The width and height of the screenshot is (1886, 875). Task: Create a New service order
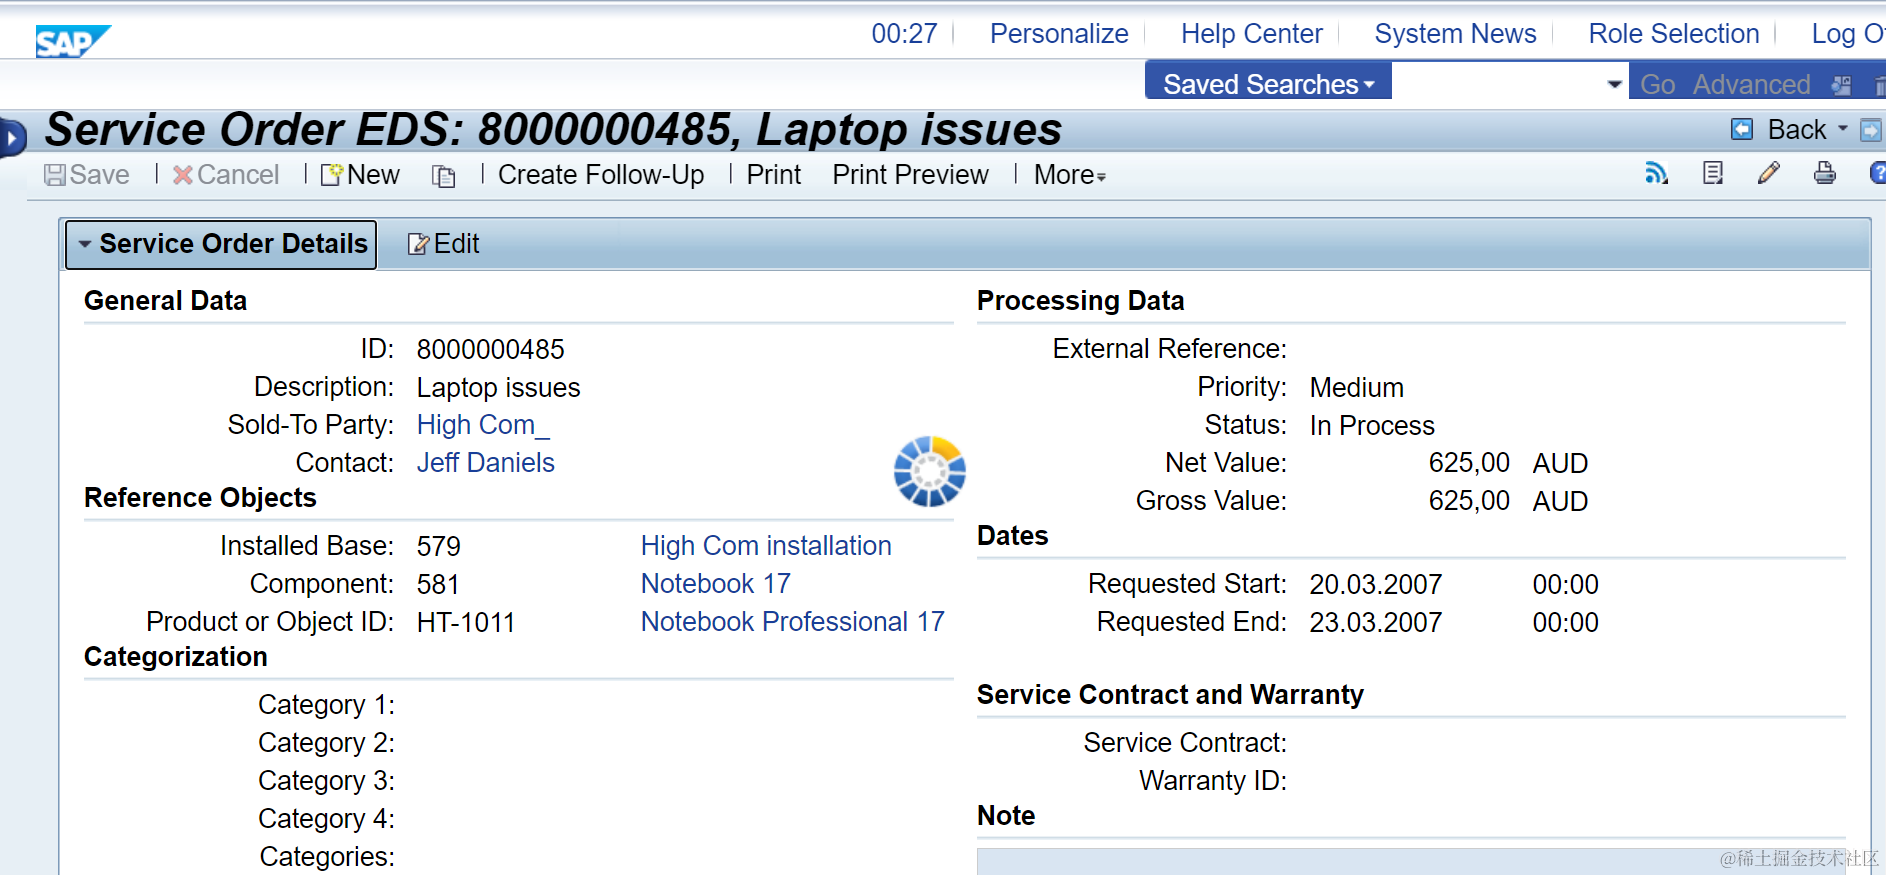pyautogui.click(x=360, y=175)
